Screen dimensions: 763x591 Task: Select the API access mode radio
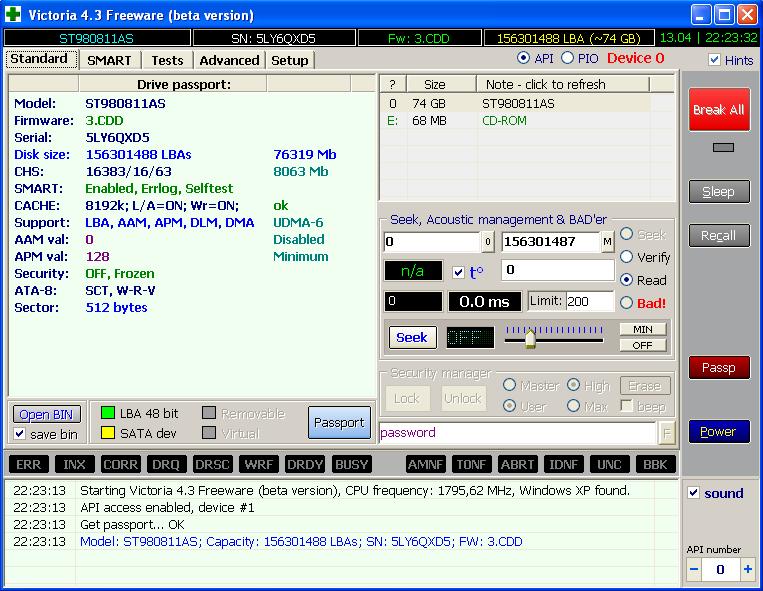(523, 58)
